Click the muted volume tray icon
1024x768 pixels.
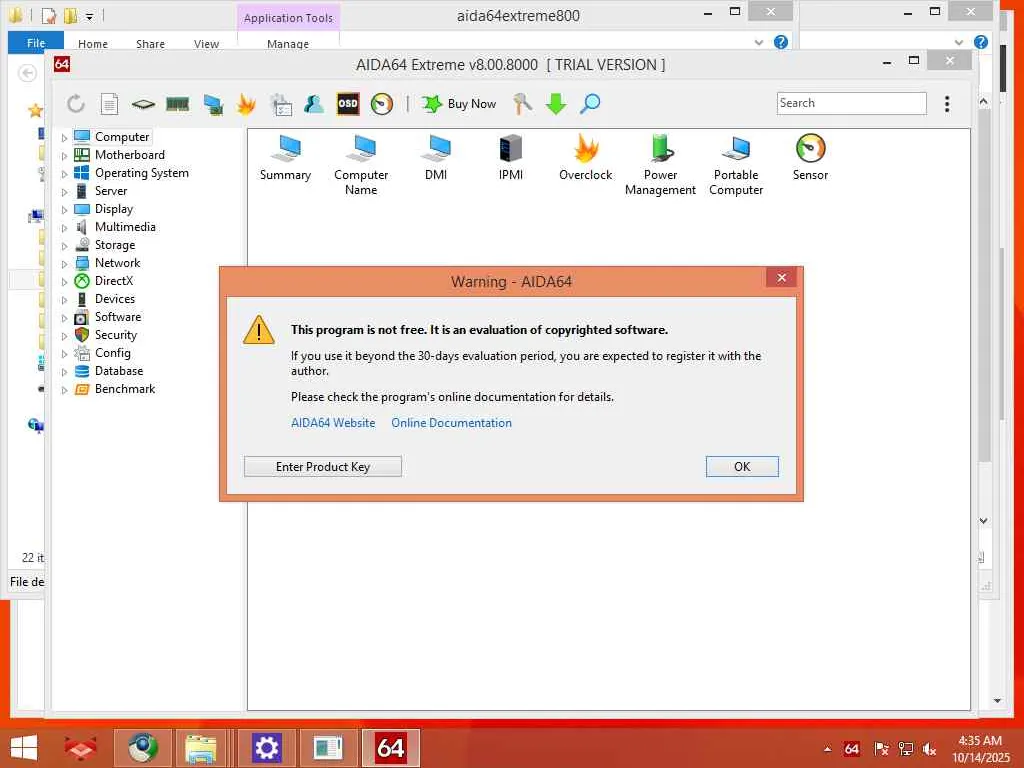pos(929,749)
